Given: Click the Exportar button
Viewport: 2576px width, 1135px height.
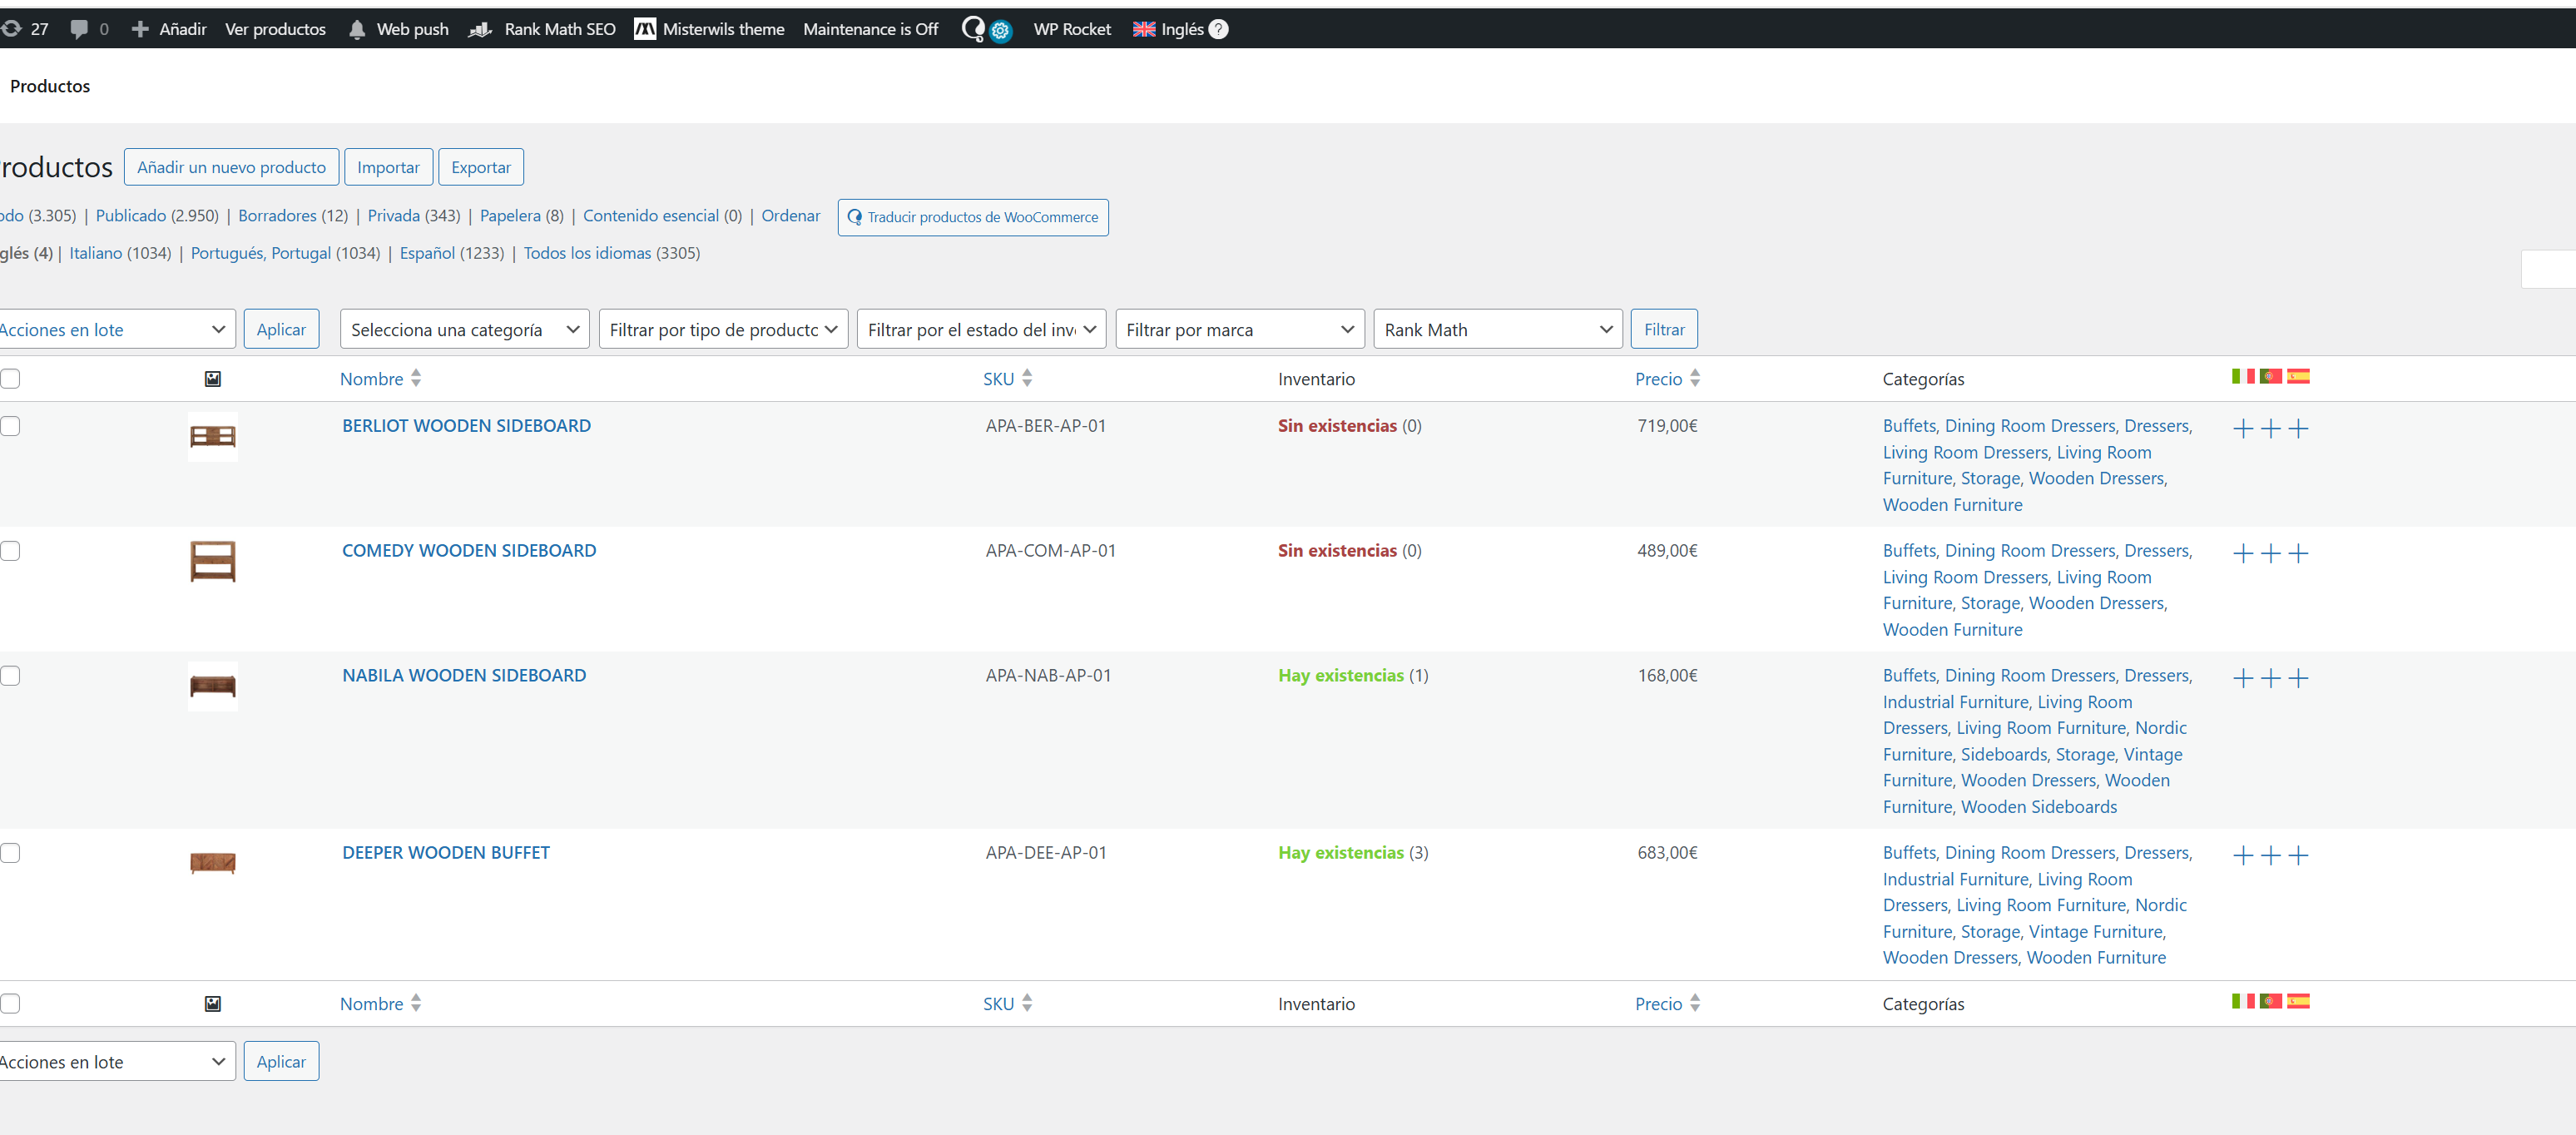Looking at the screenshot, I should tap(480, 167).
